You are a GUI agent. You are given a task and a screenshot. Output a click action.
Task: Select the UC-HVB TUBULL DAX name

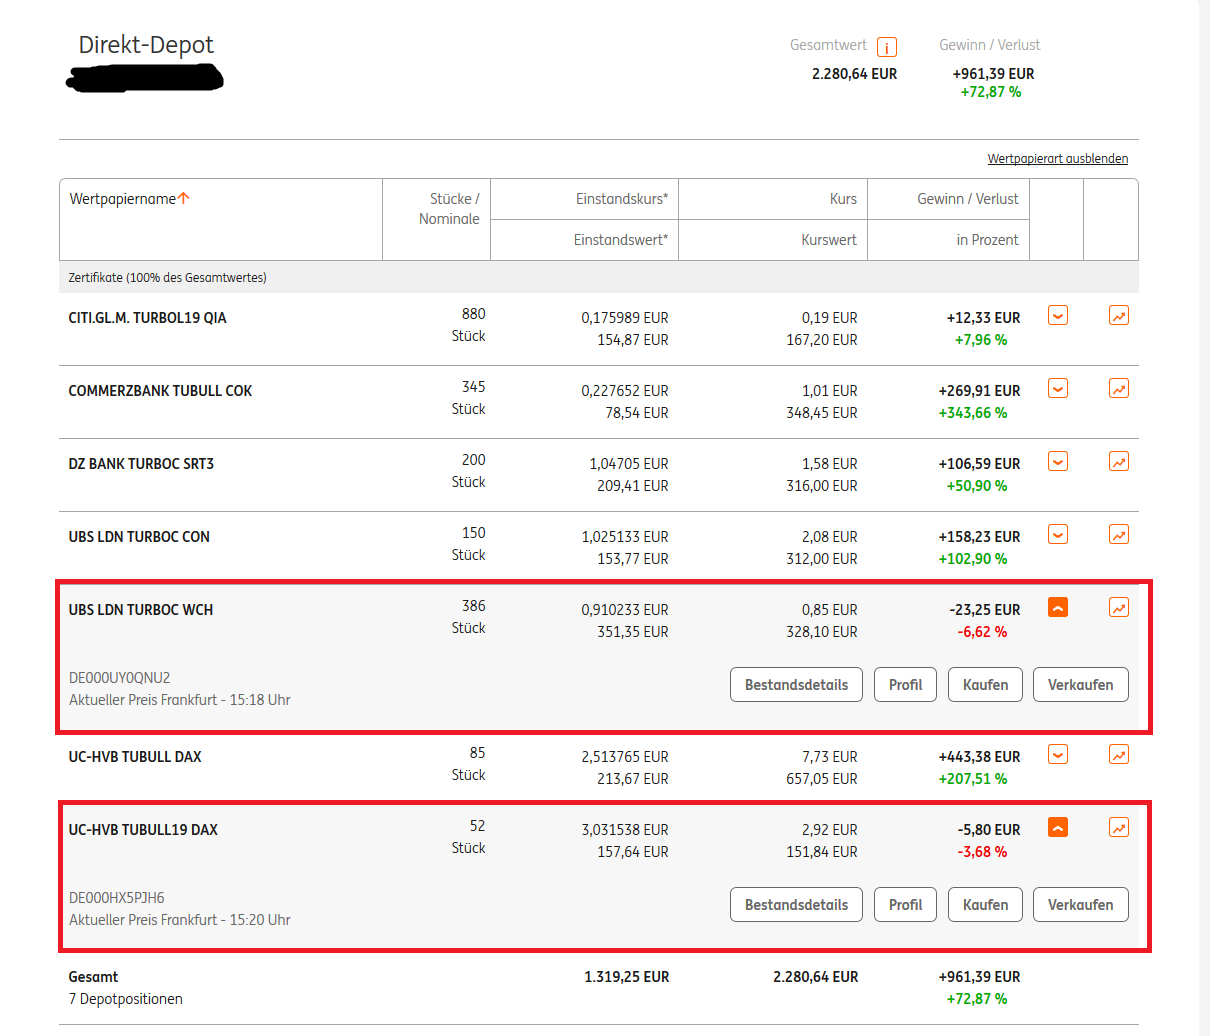click(135, 757)
